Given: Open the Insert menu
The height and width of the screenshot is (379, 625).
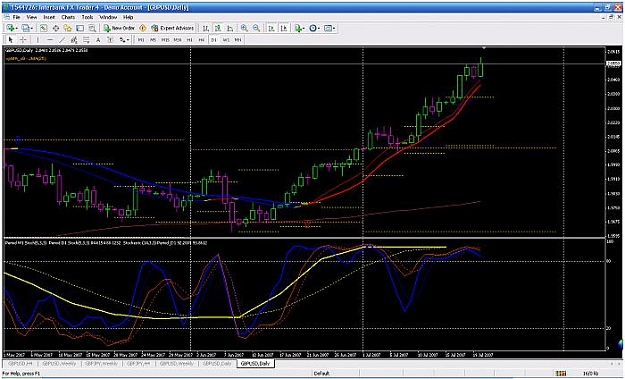Looking at the screenshot, I should click(49, 17).
